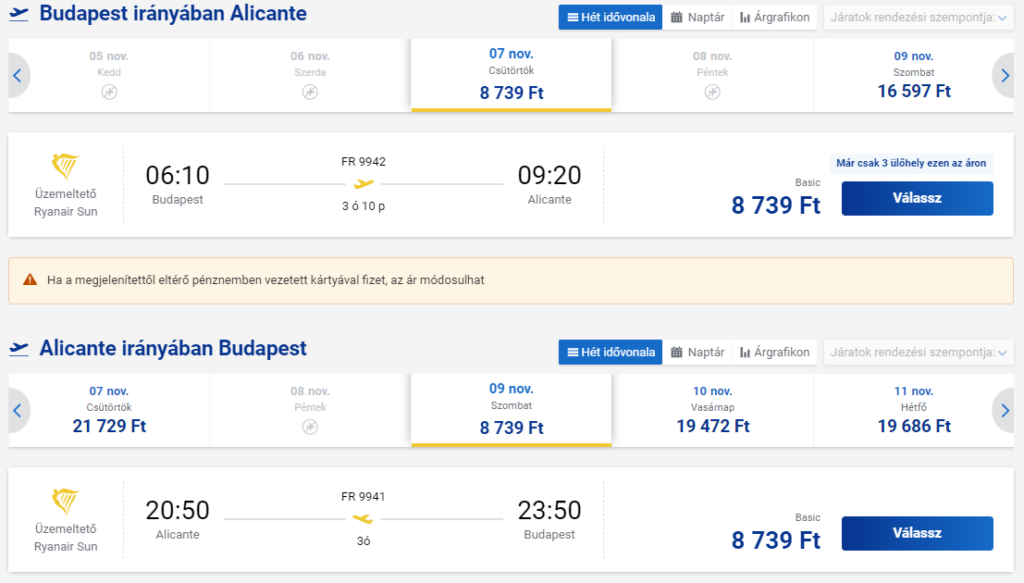
Task: Choose the 20:50 Alicante return flight with Válassz
Action: coord(917,533)
